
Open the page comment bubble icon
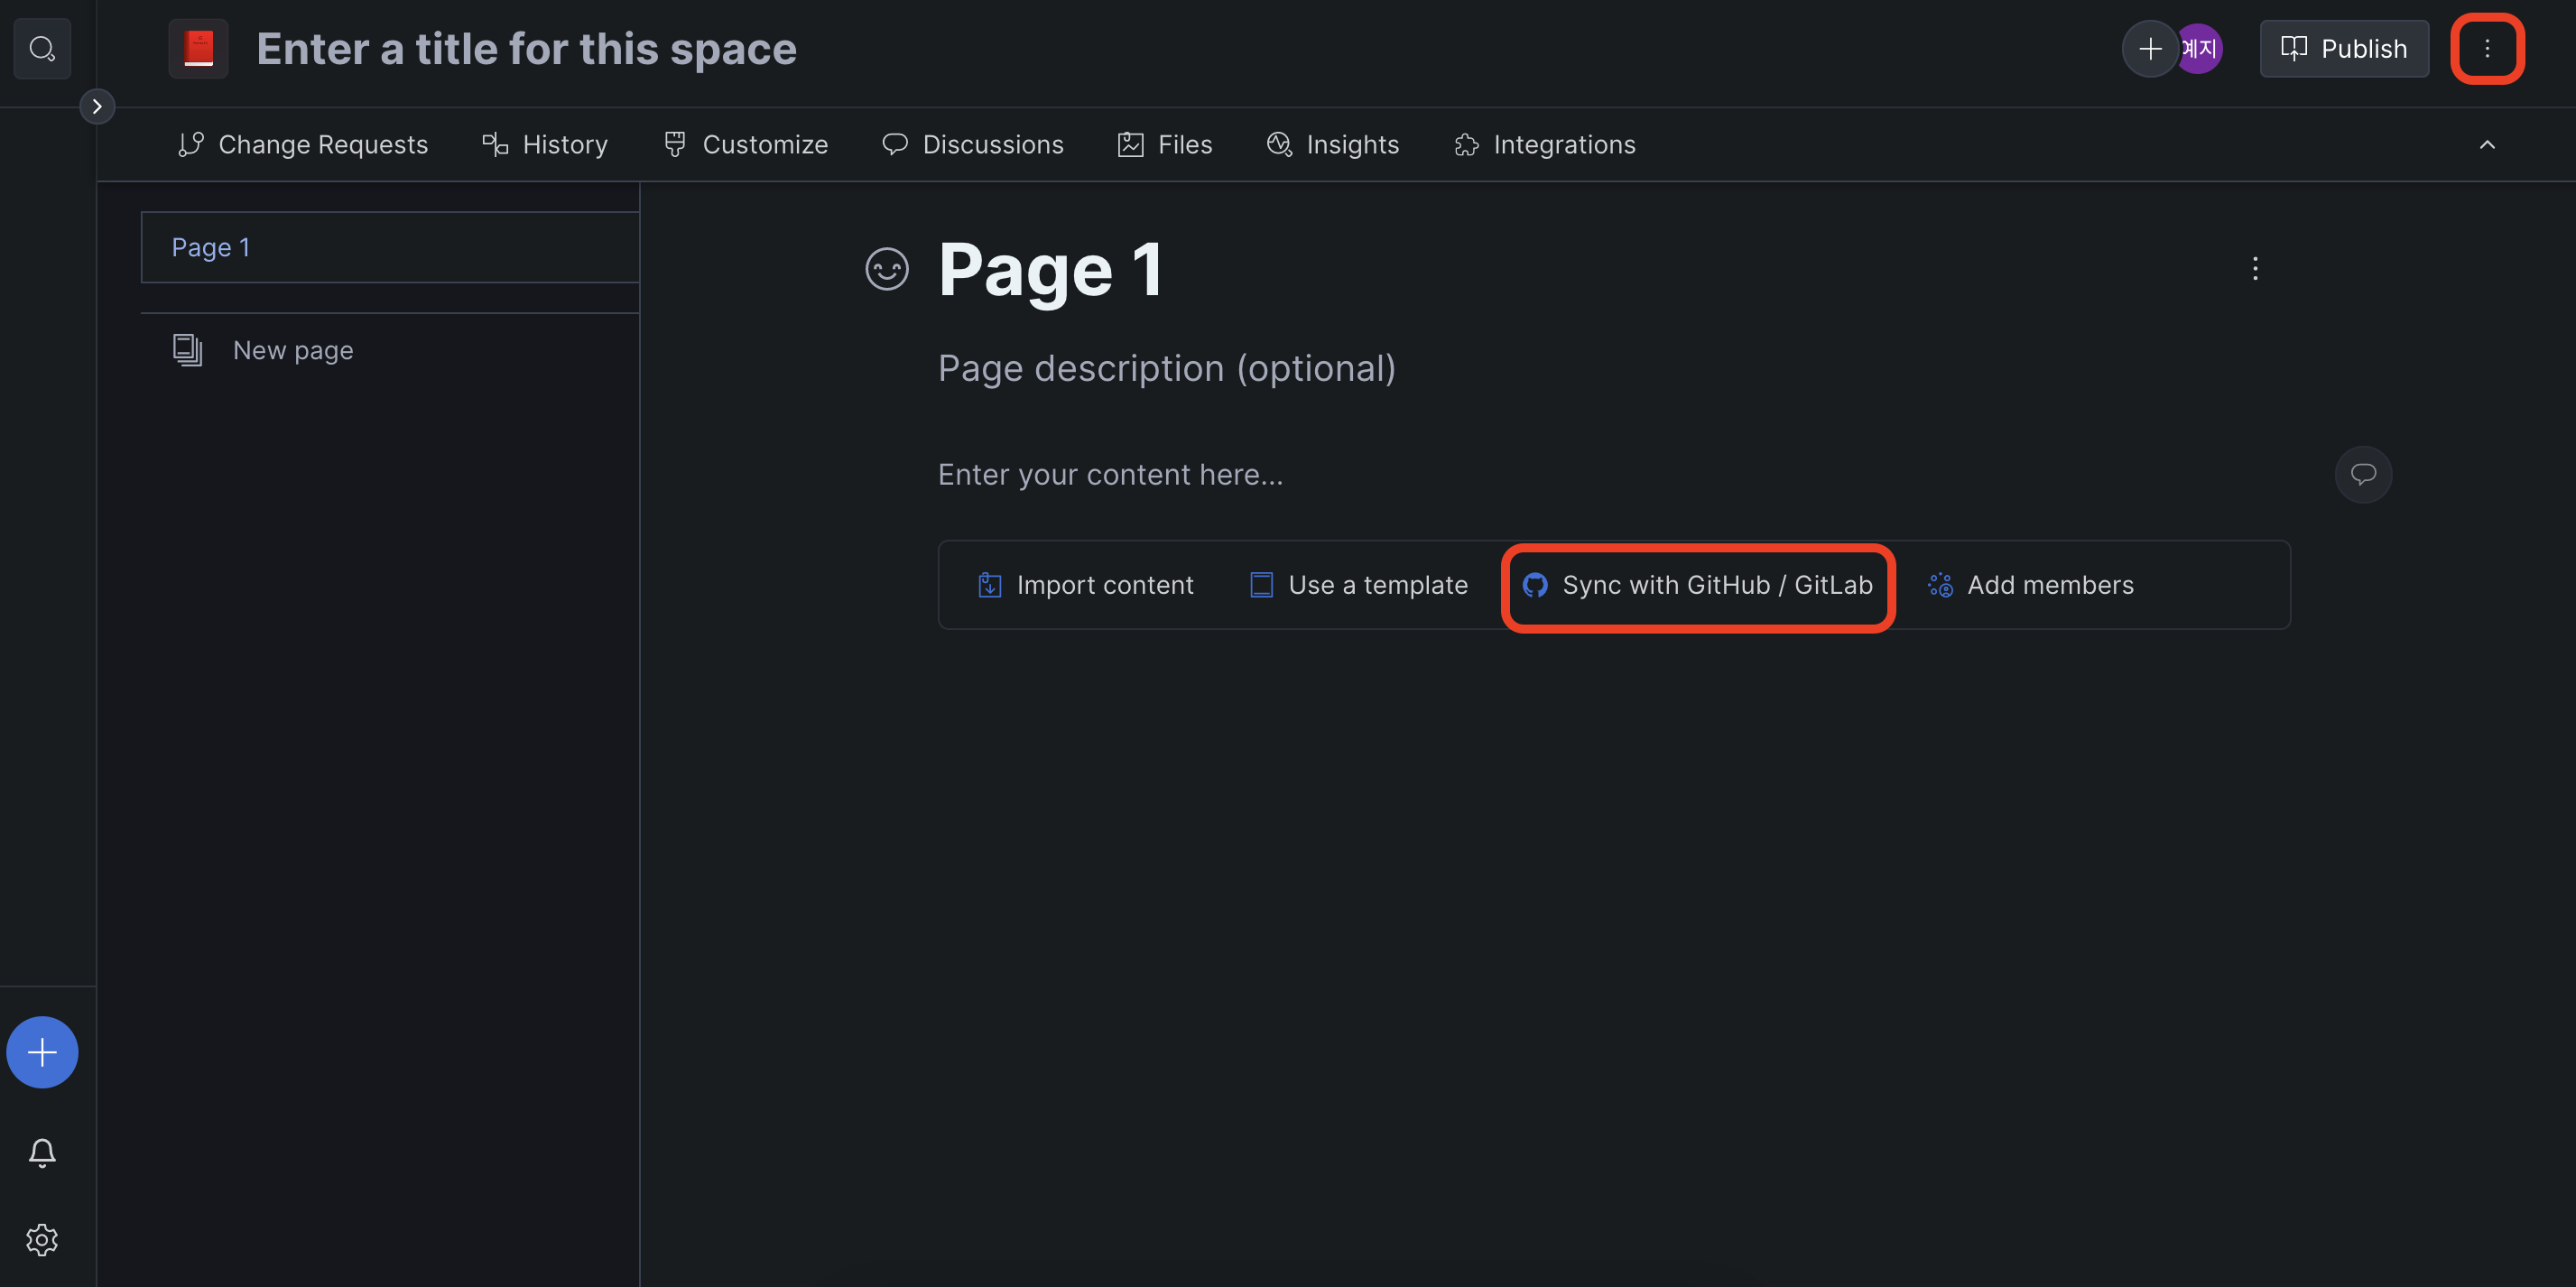(x=2362, y=474)
